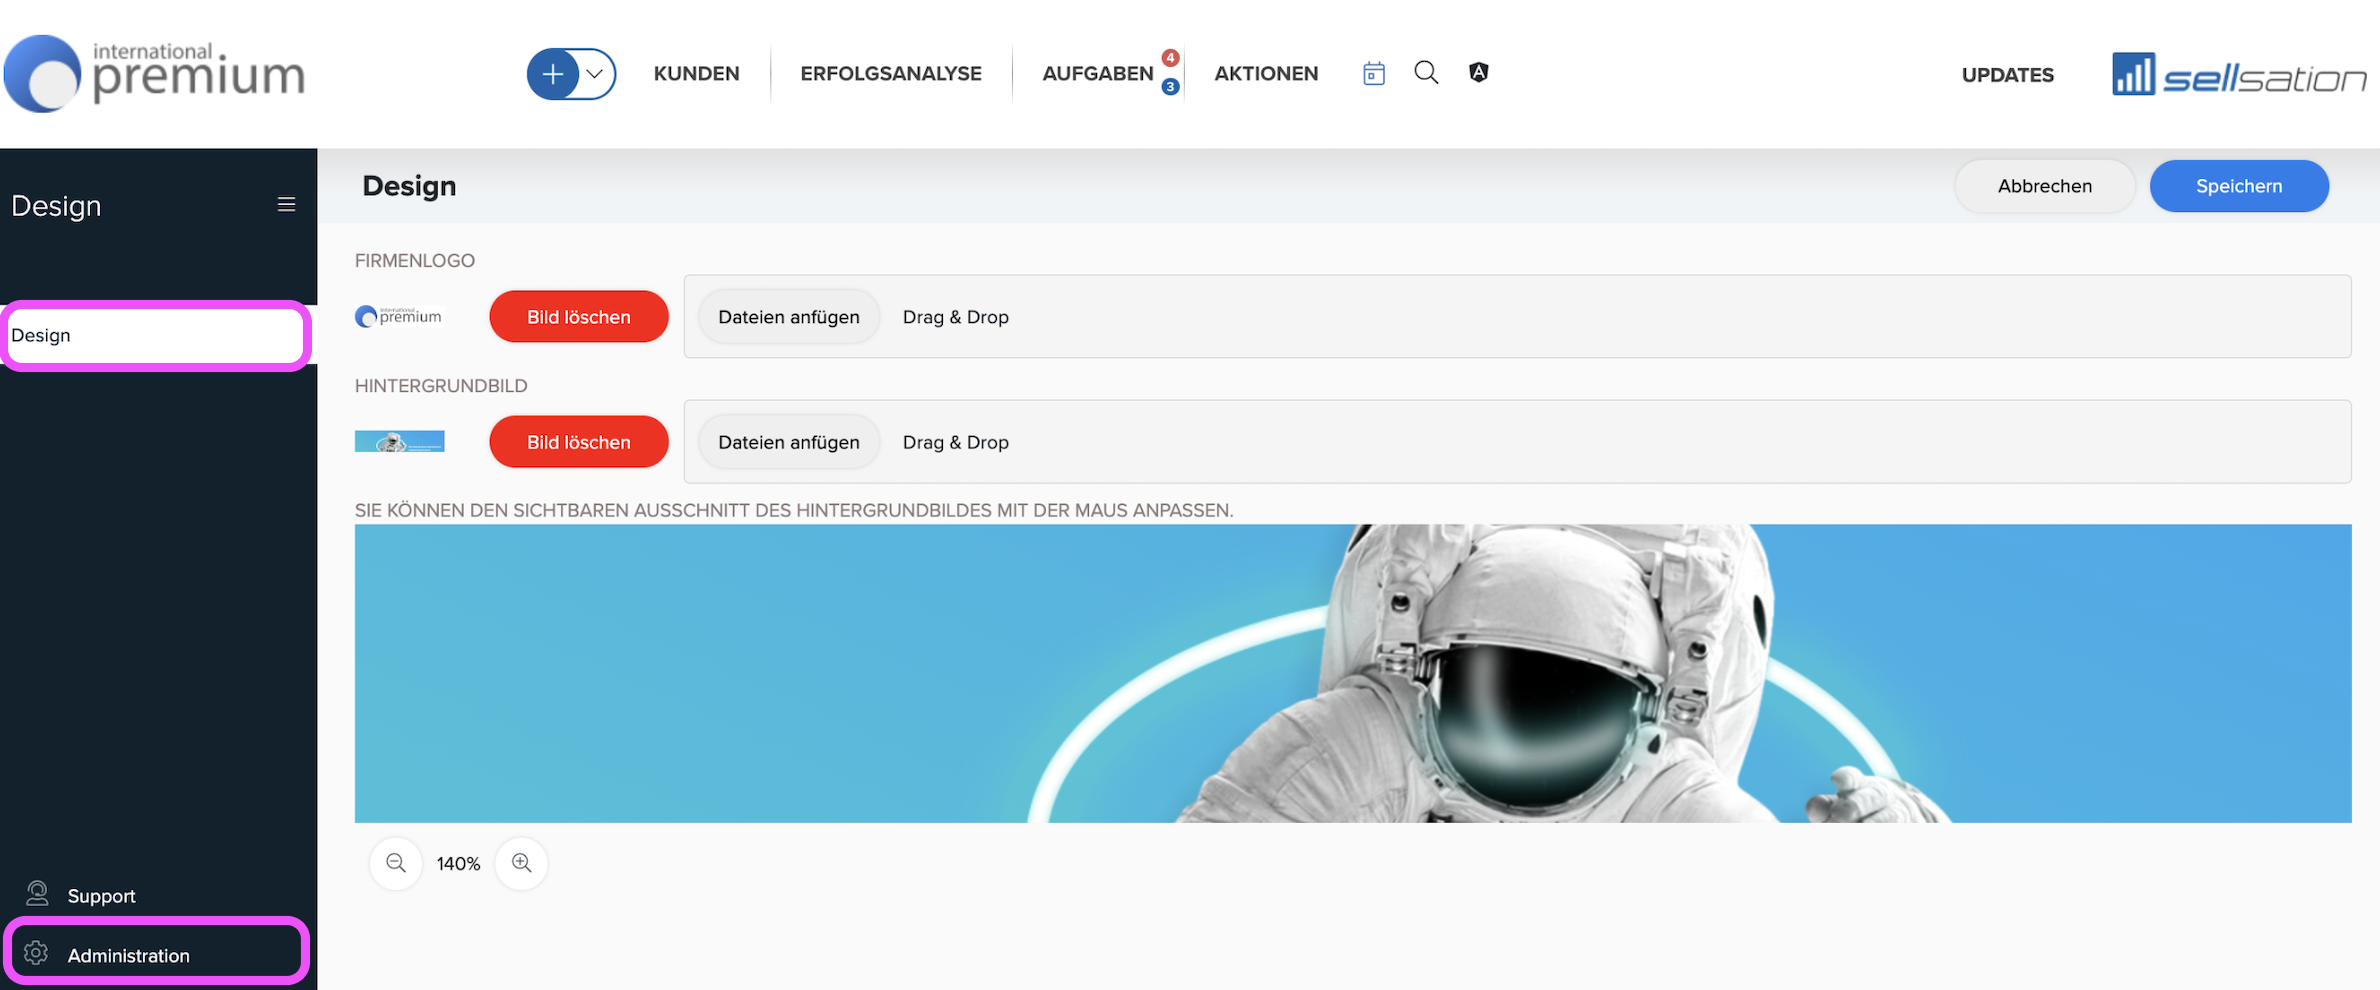Click the blue plus add button
Image resolution: width=2380 pixels, height=990 pixels.
(x=553, y=74)
